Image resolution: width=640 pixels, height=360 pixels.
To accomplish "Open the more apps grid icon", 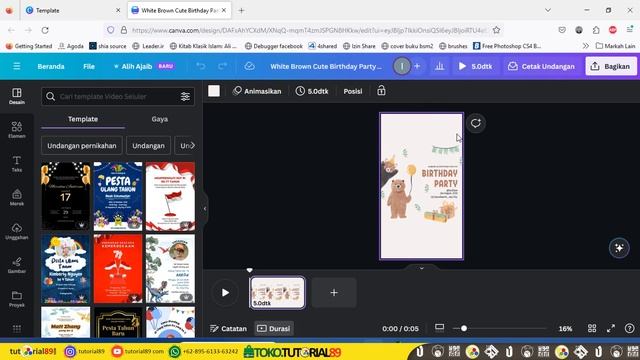I will (17, 329).
